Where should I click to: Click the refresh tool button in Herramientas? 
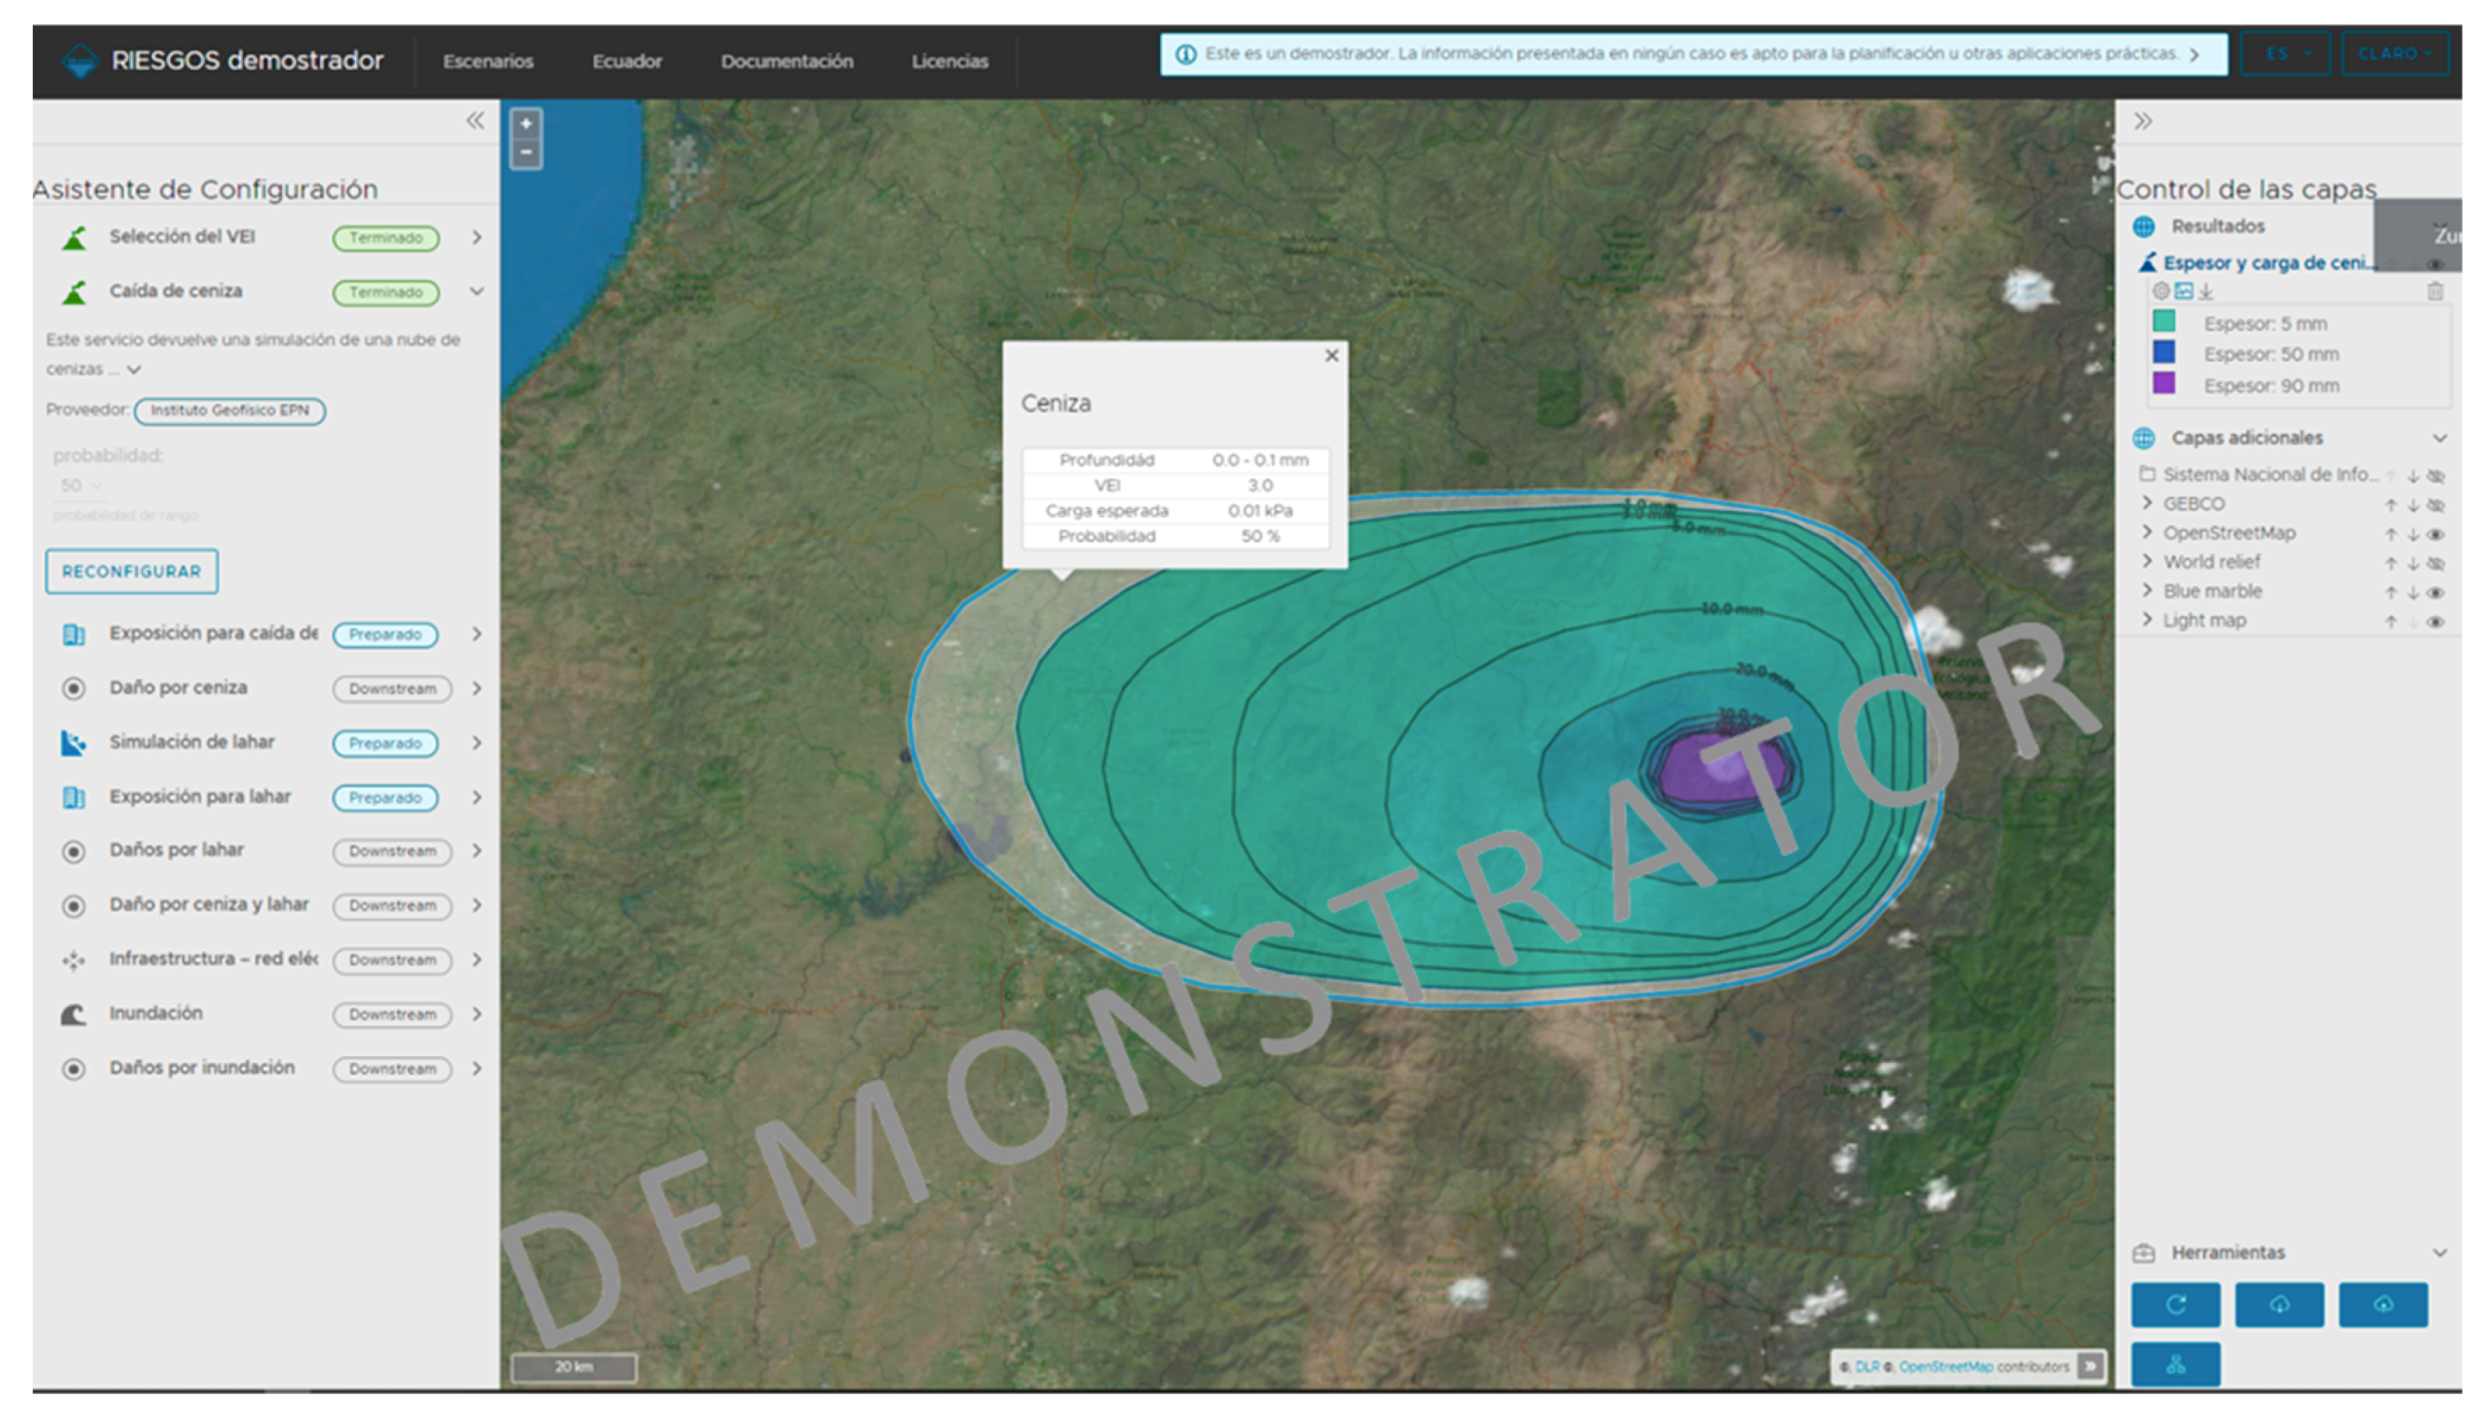pyautogui.click(x=2175, y=1304)
